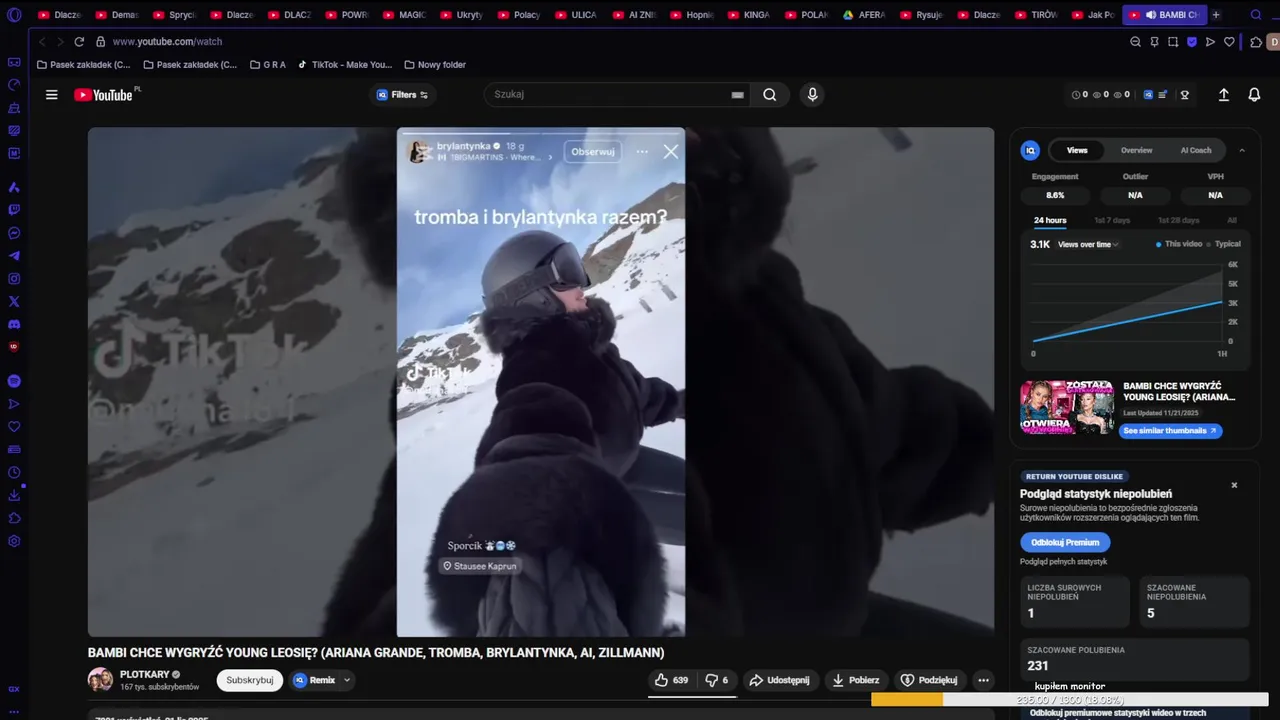Open YouTube notifications bell
This screenshot has width=1280, height=720.
(x=1254, y=95)
